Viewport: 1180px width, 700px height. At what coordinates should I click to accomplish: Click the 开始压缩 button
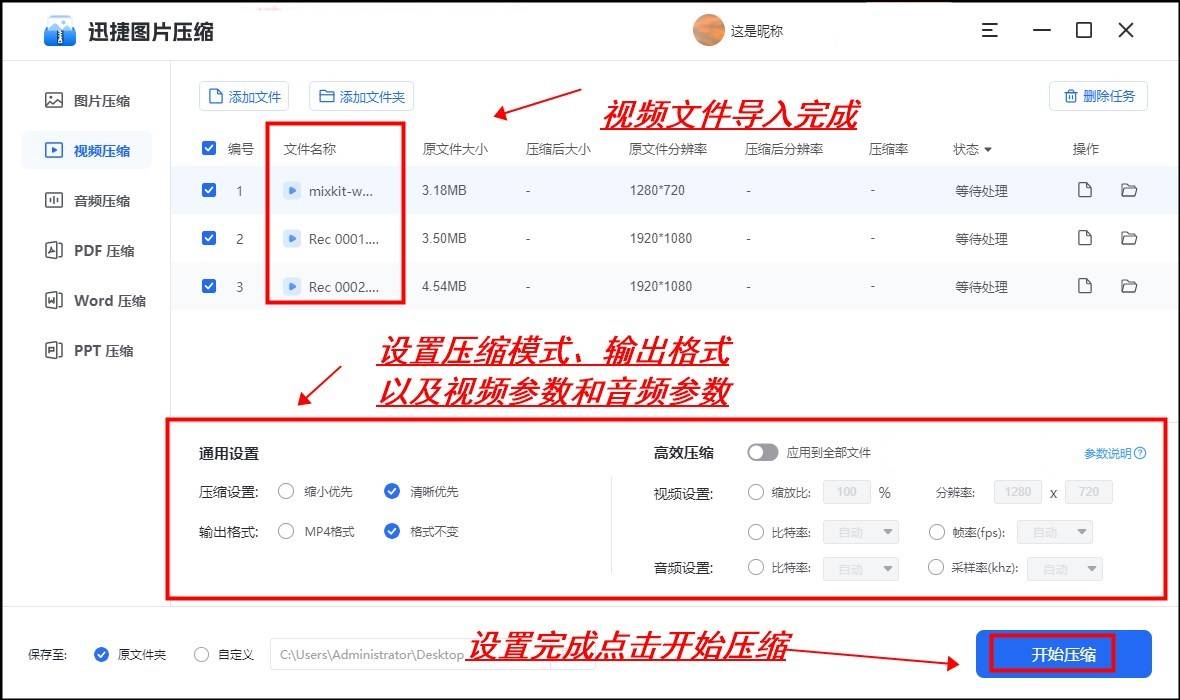coord(1063,653)
